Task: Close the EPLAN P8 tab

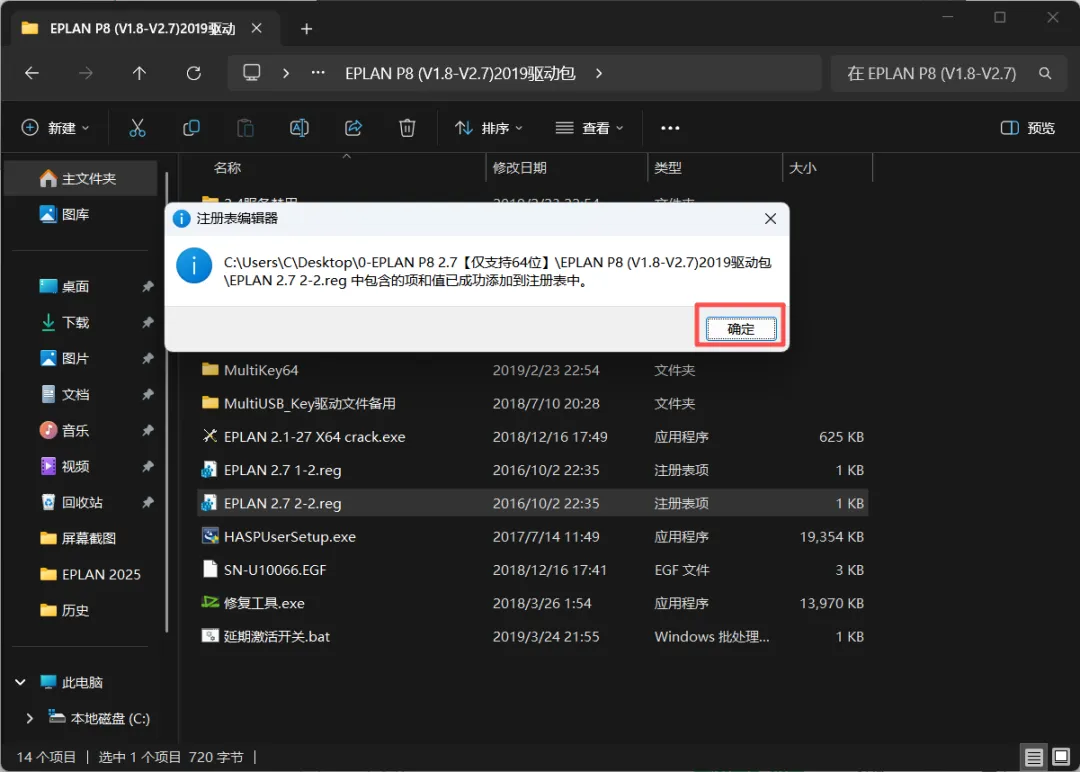Action: [x=256, y=28]
